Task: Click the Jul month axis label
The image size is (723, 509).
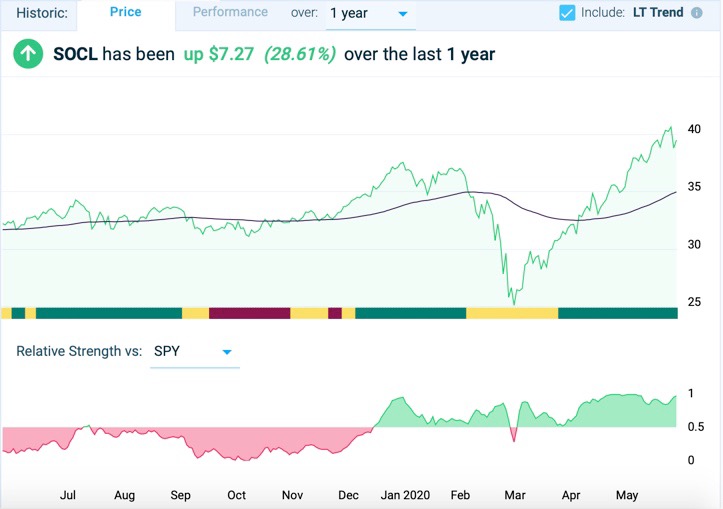Action: click(69, 494)
